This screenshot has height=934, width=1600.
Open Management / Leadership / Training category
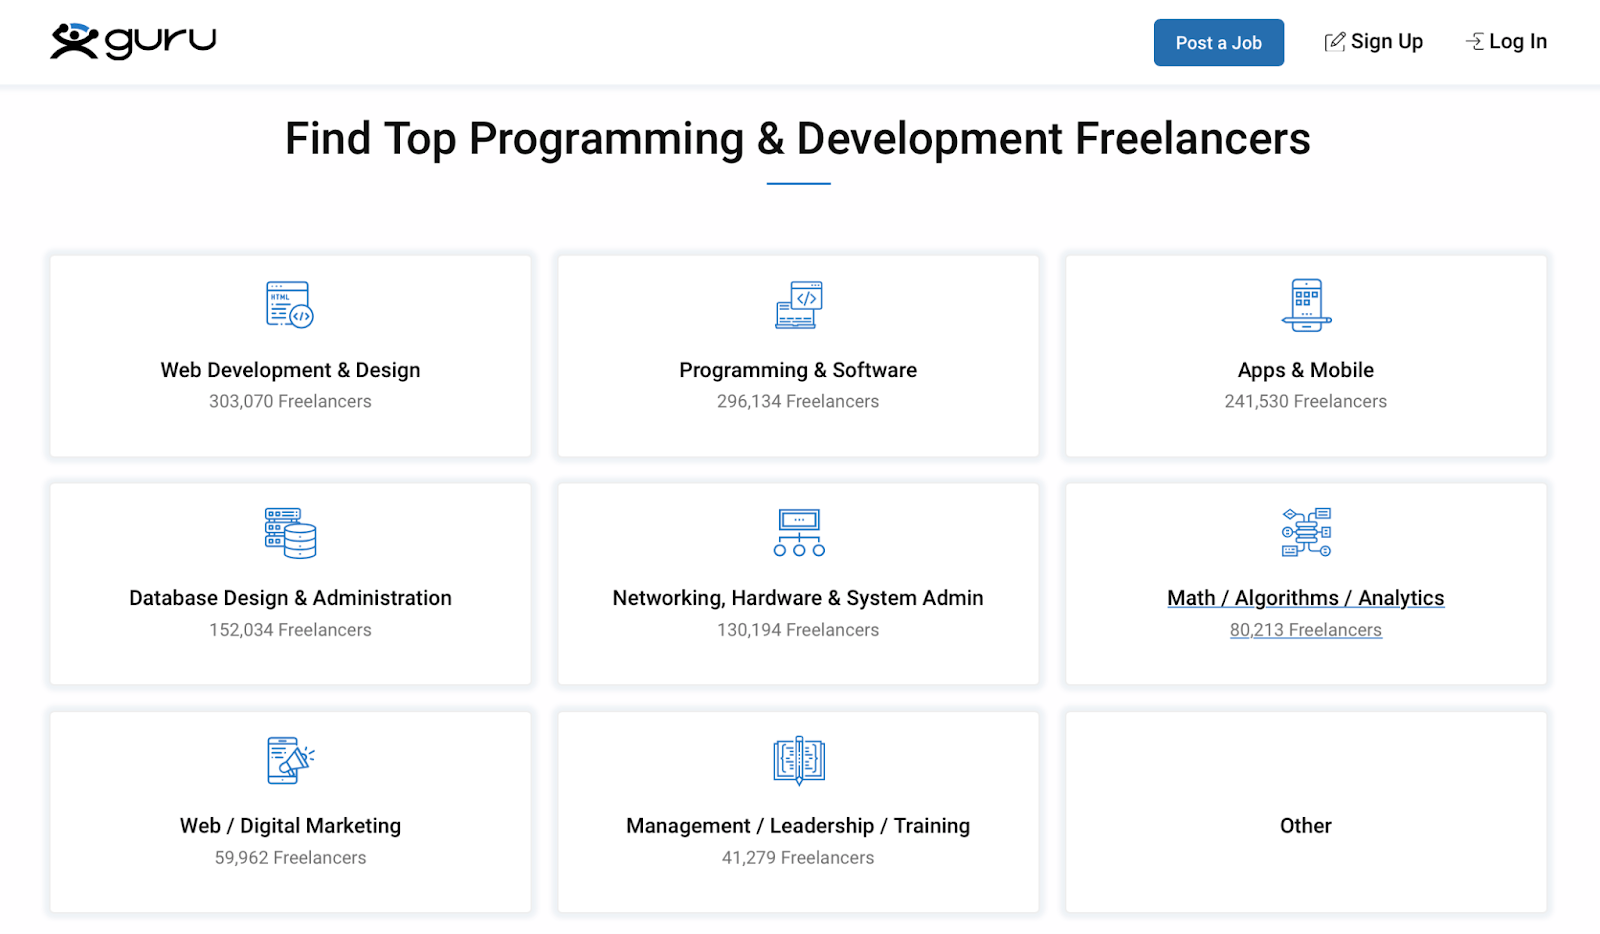click(798, 826)
